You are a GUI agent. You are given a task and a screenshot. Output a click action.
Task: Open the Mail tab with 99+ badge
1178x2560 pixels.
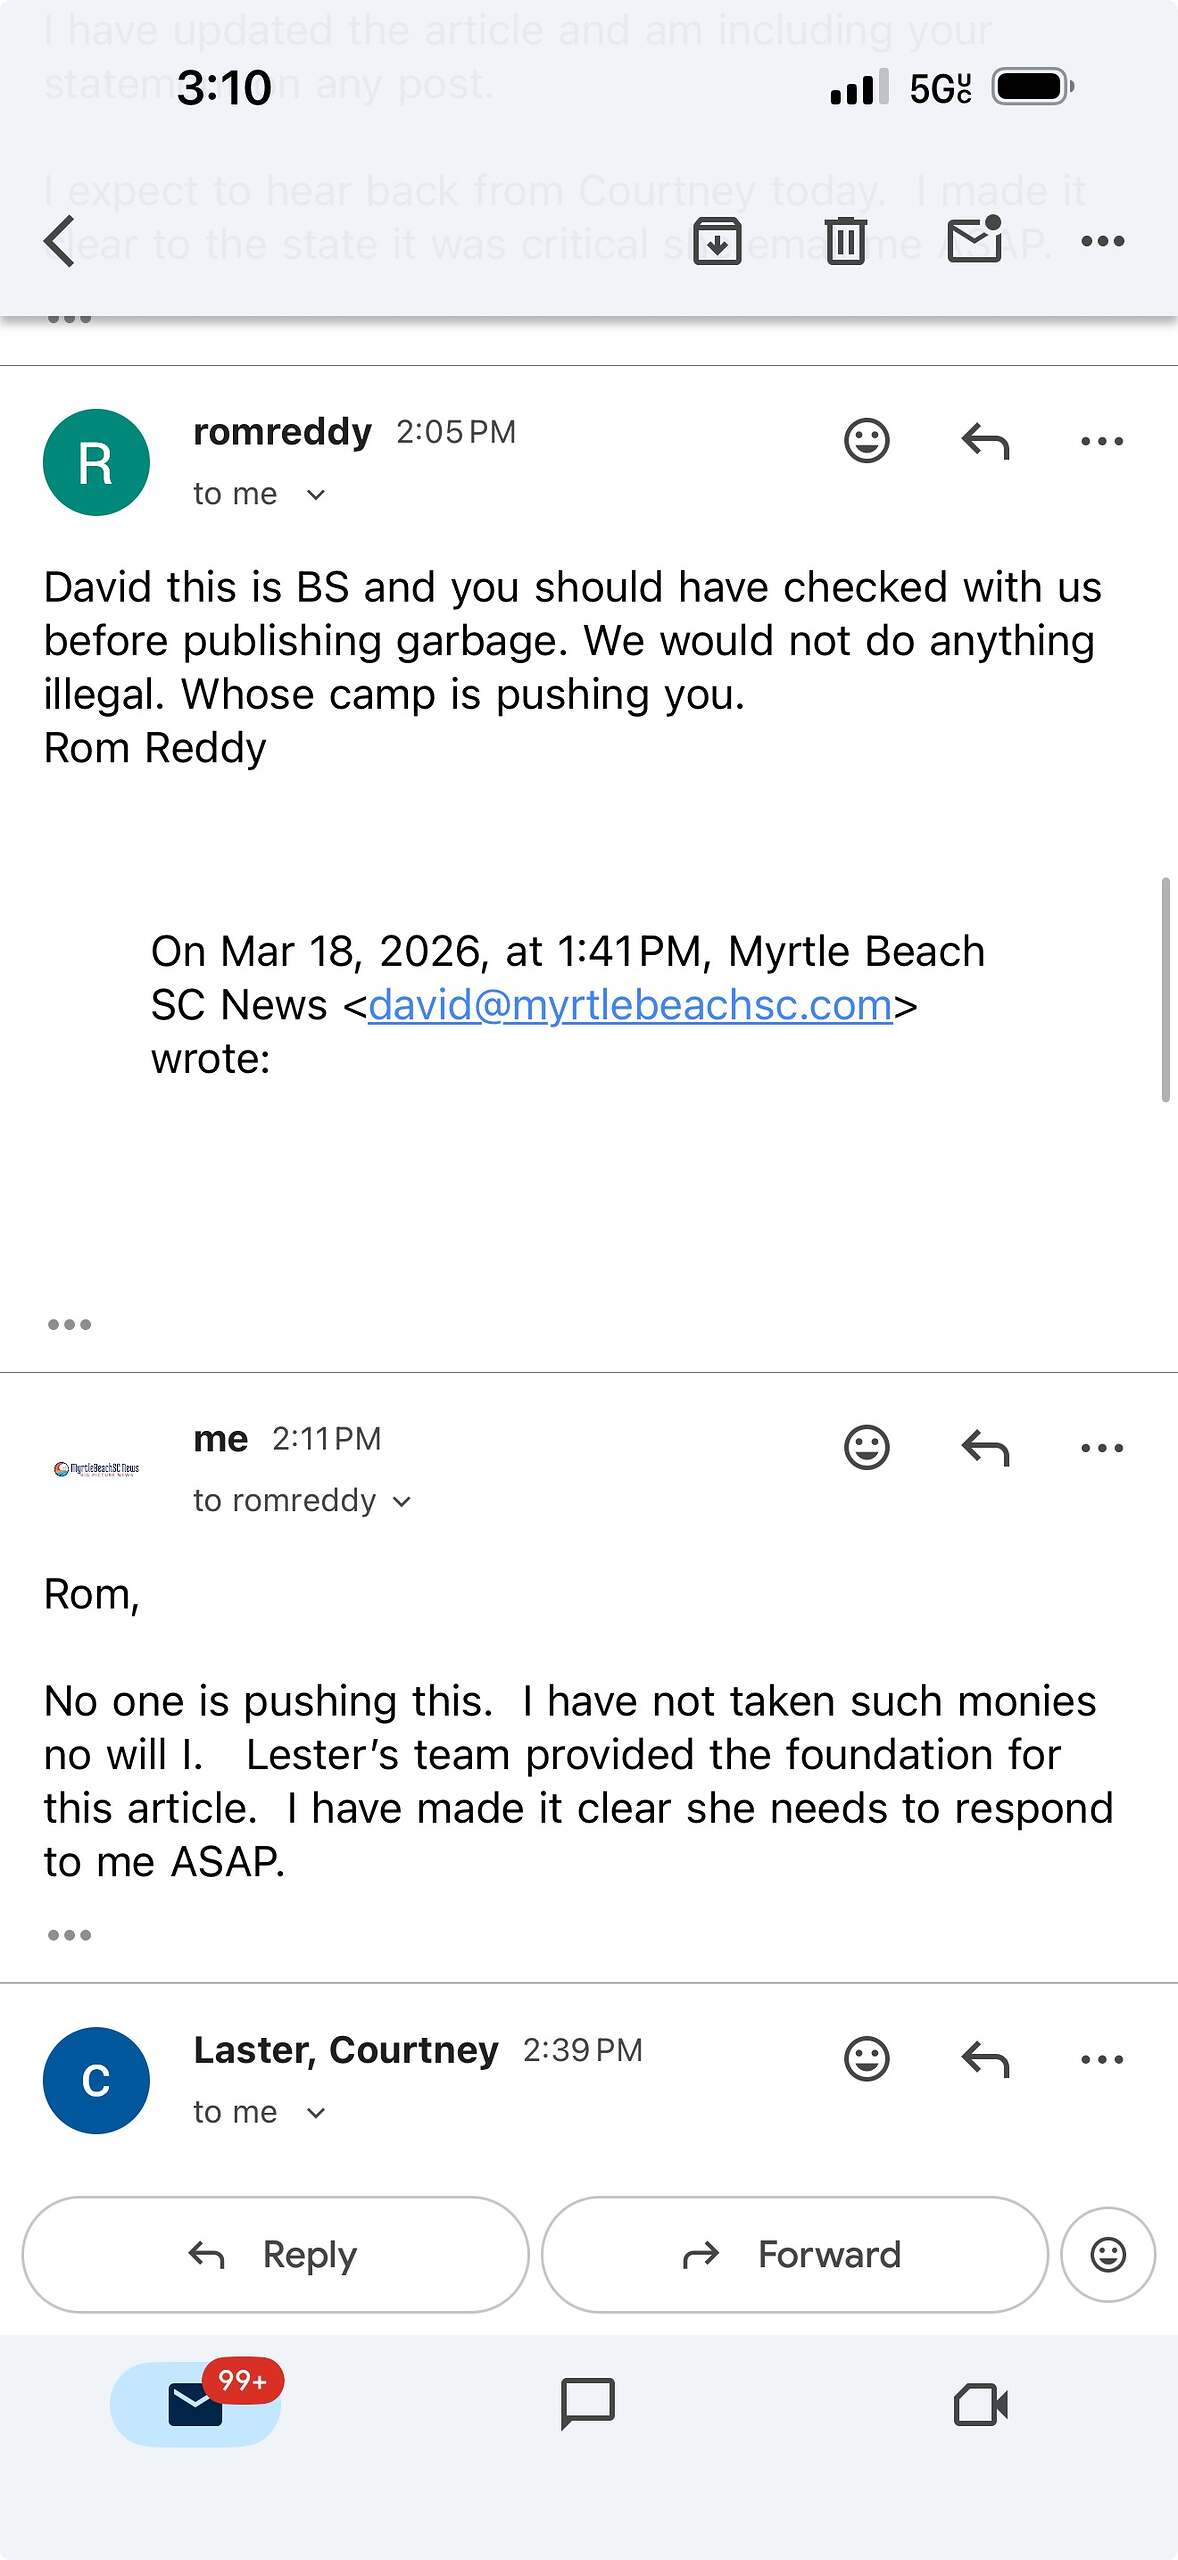tap(196, 2404)
